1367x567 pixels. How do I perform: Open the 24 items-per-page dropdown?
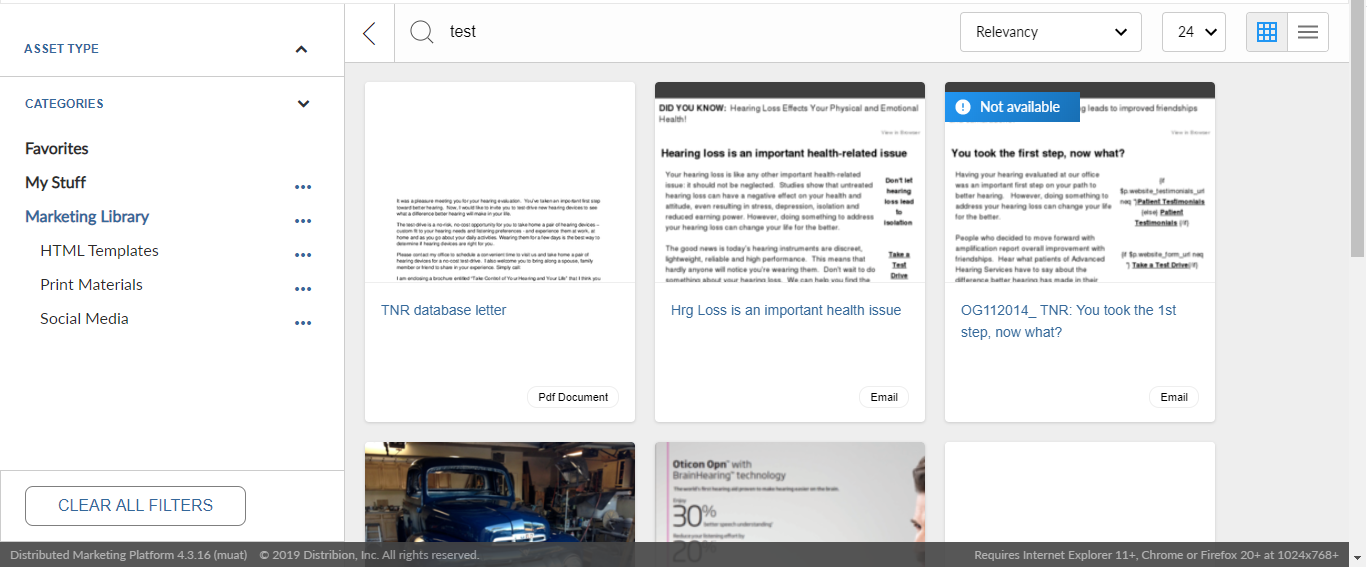point(1194,32)
